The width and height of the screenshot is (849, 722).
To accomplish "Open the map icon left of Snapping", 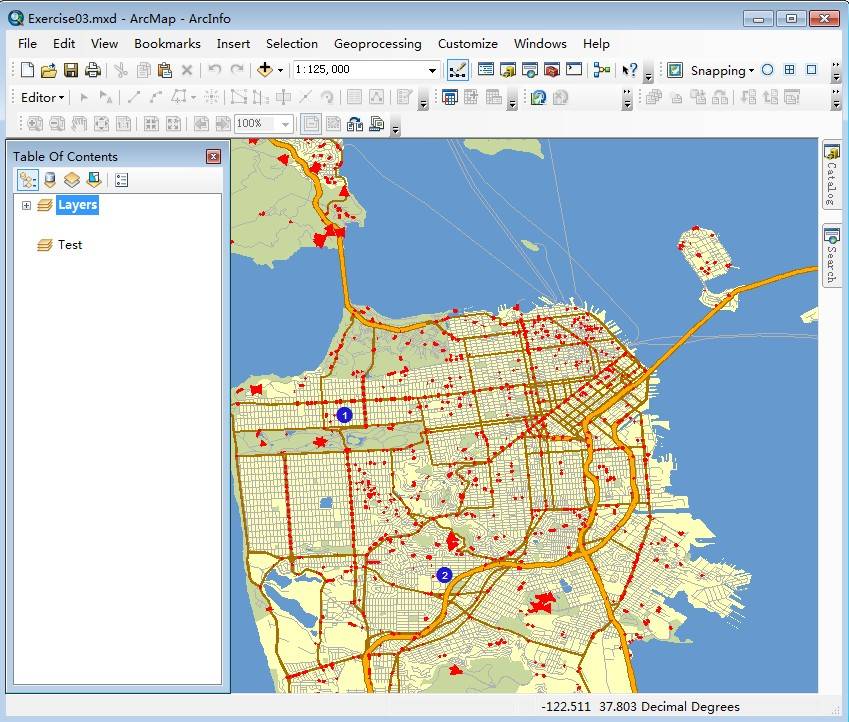I will 675,70.
